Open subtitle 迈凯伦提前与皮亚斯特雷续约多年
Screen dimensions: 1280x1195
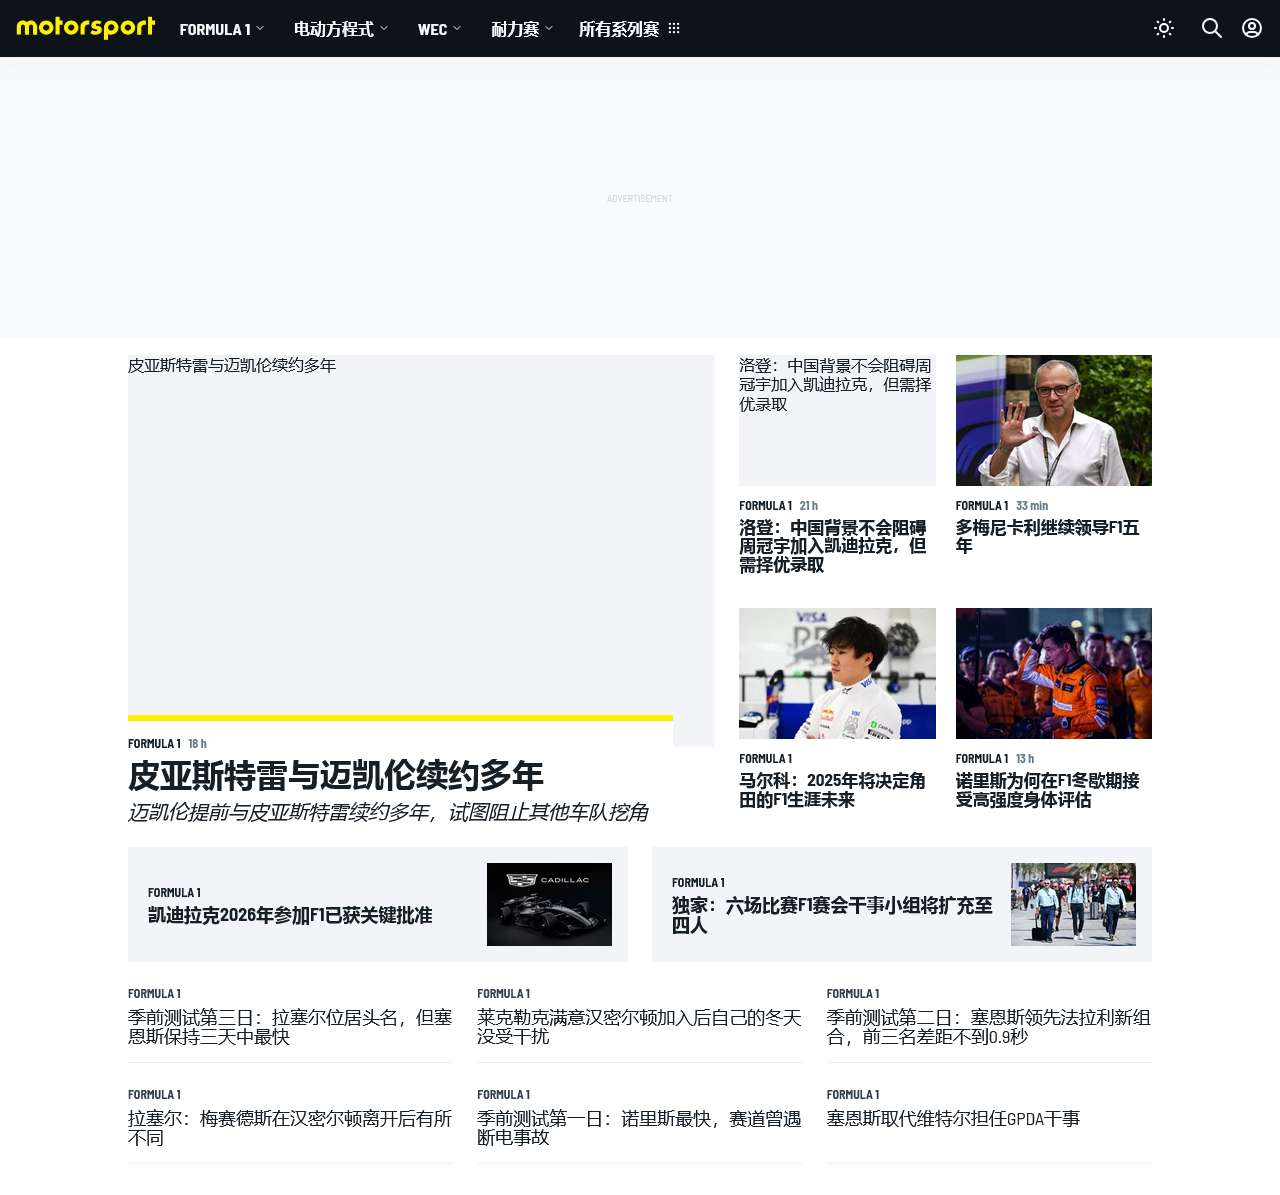pyautogui.click(x=388, y=812)
